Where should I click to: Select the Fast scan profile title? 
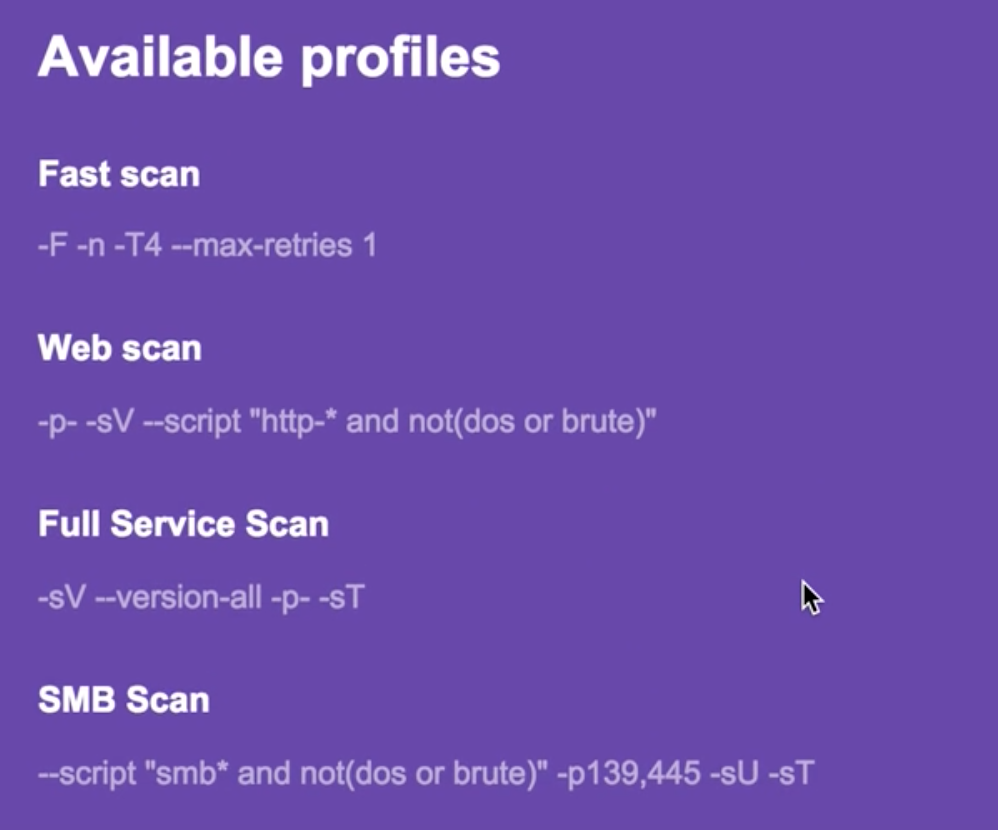[x=119, y=174]
